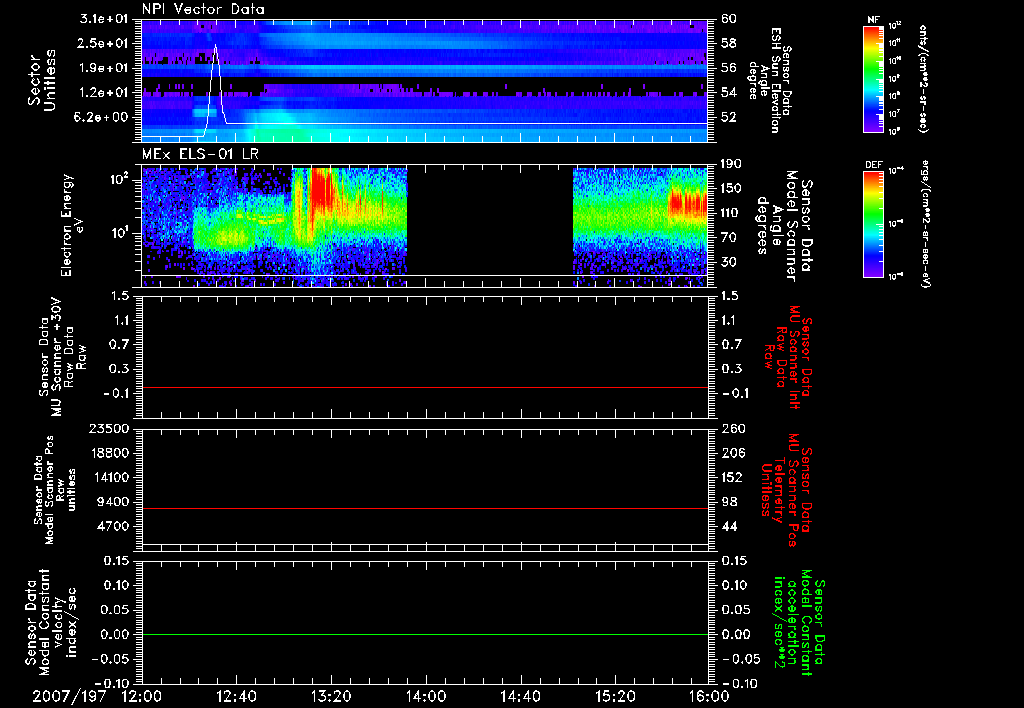Click the "260" telemetry tick value
The width and height of the screenshot is (1024, 708).
(733, 428)
